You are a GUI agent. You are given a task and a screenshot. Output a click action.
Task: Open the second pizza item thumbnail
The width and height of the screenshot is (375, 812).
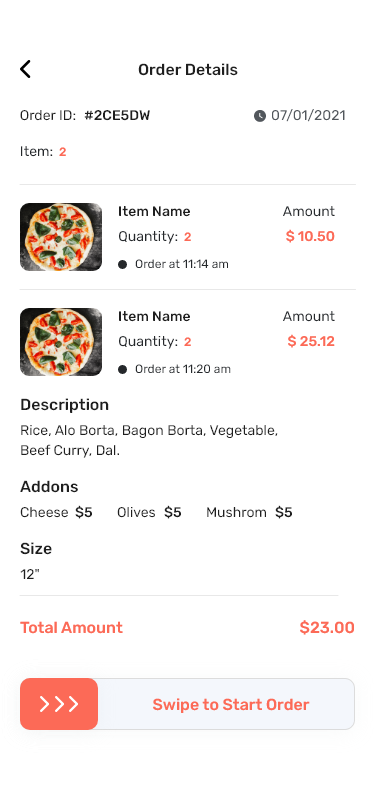point(61,342)
